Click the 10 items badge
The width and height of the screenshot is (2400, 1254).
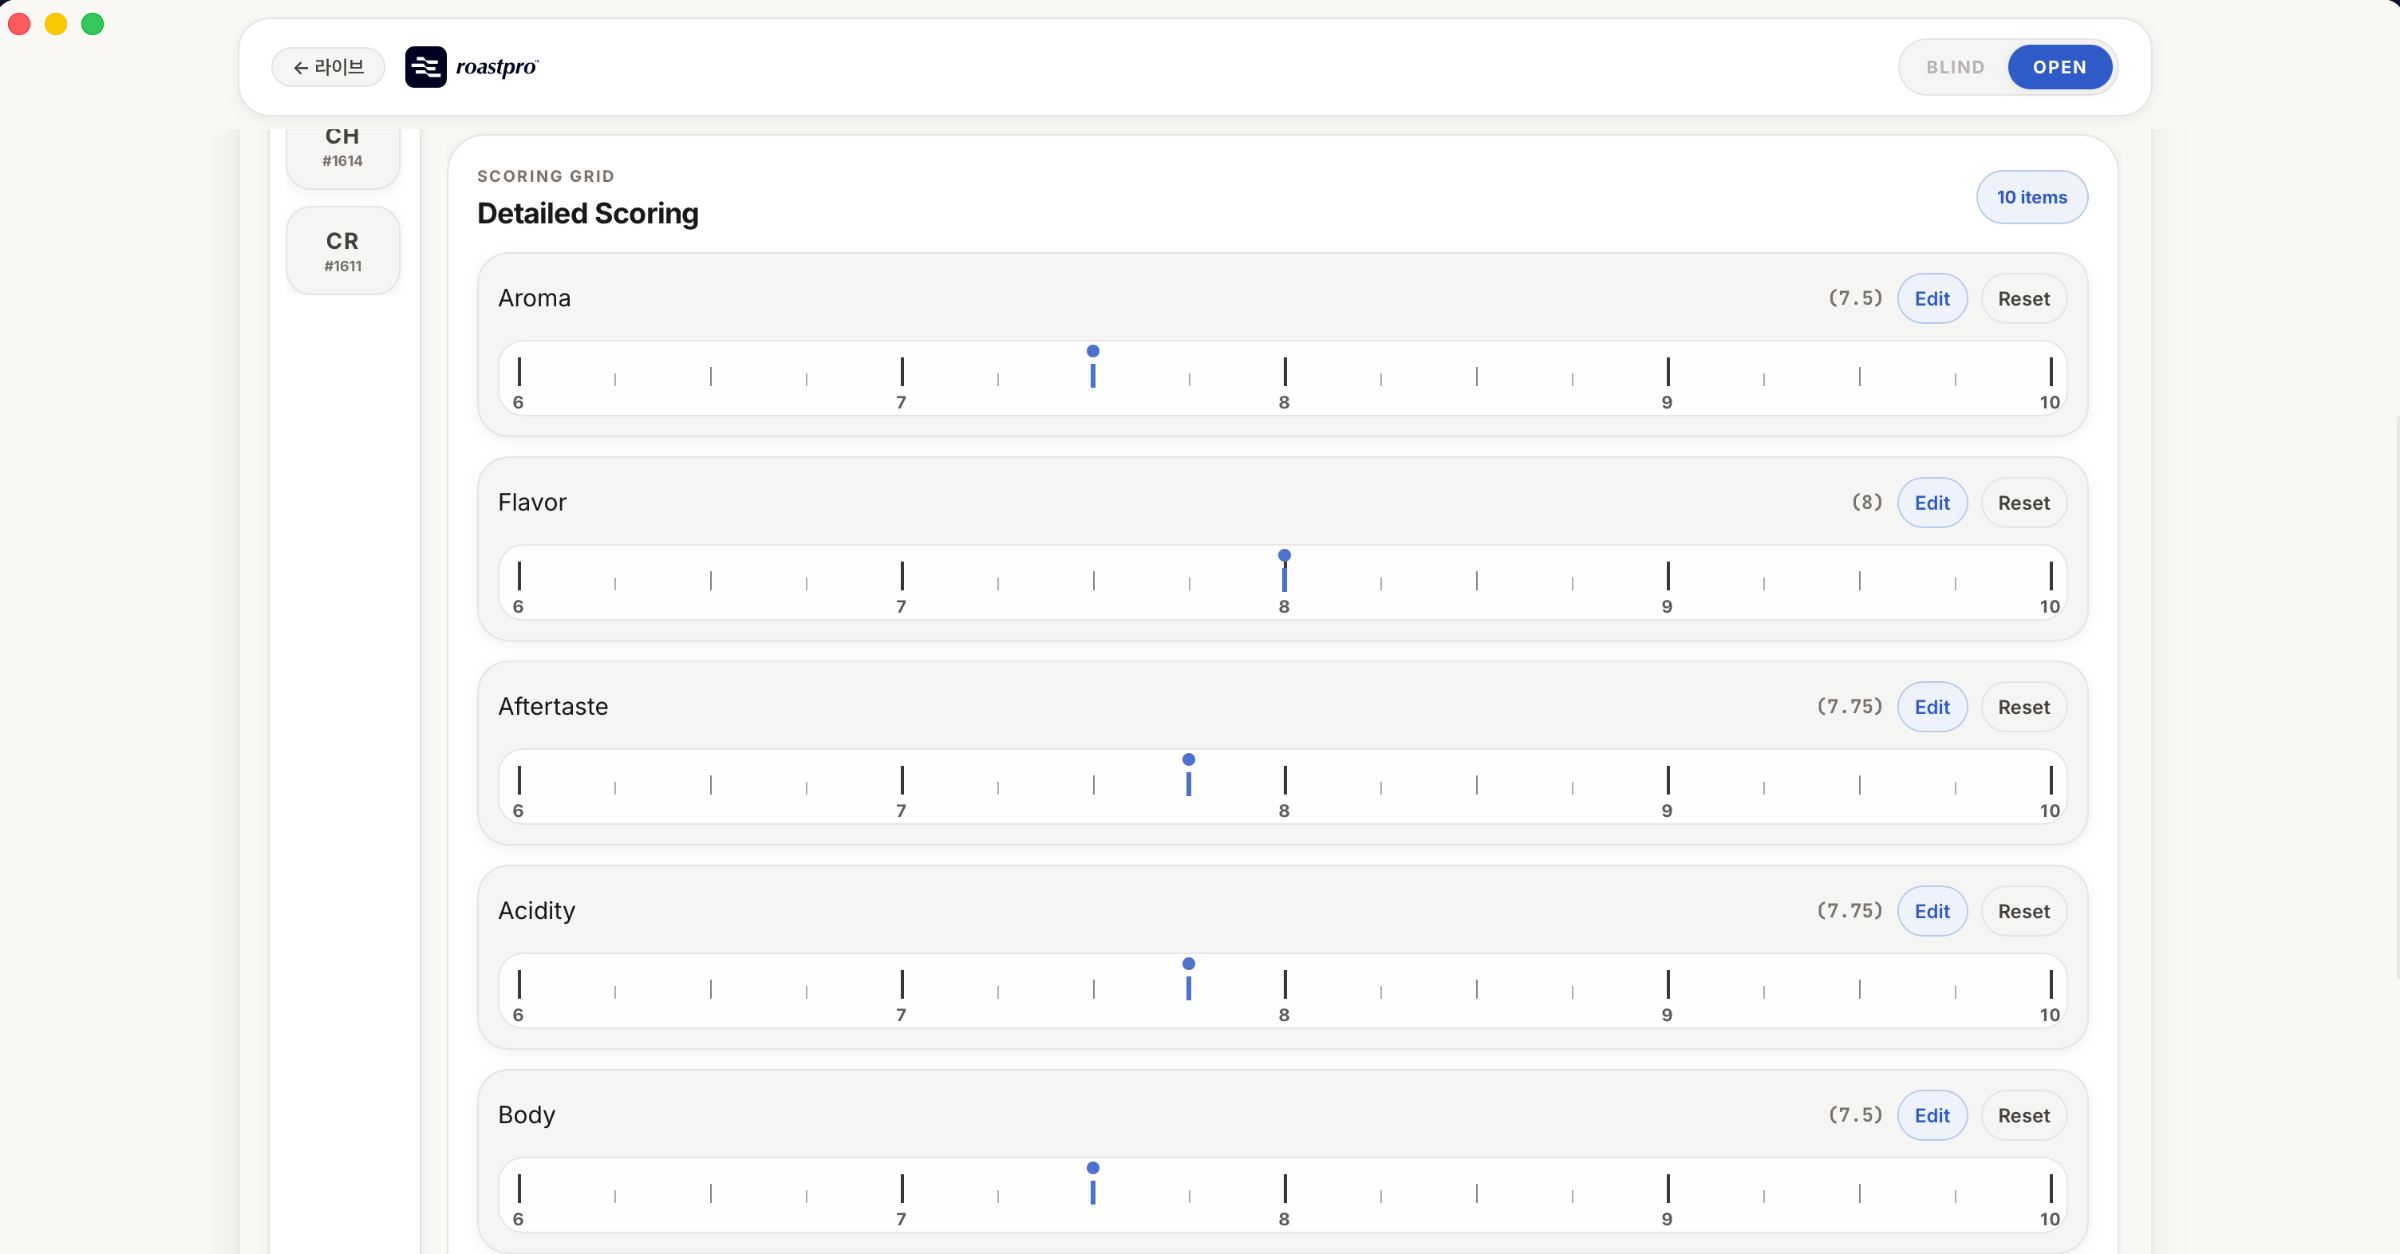[2032, 197]
